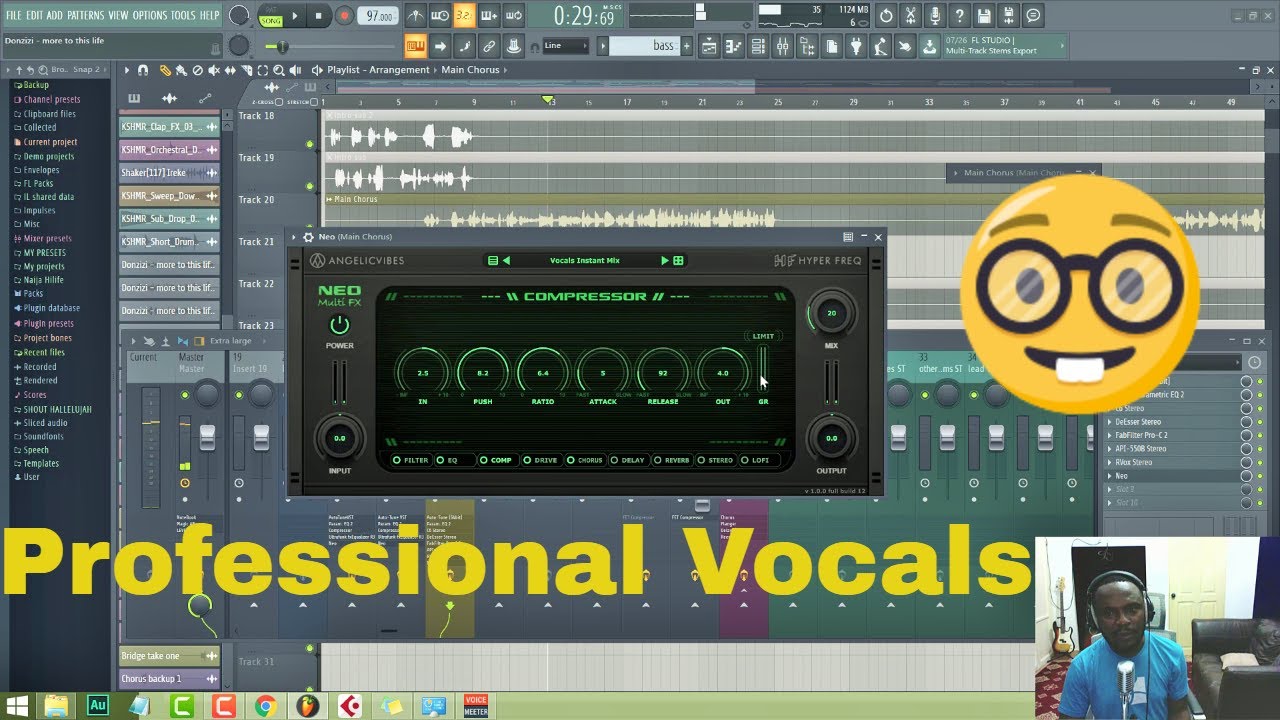Open the Windows Start menu

(x=15, y=705)
